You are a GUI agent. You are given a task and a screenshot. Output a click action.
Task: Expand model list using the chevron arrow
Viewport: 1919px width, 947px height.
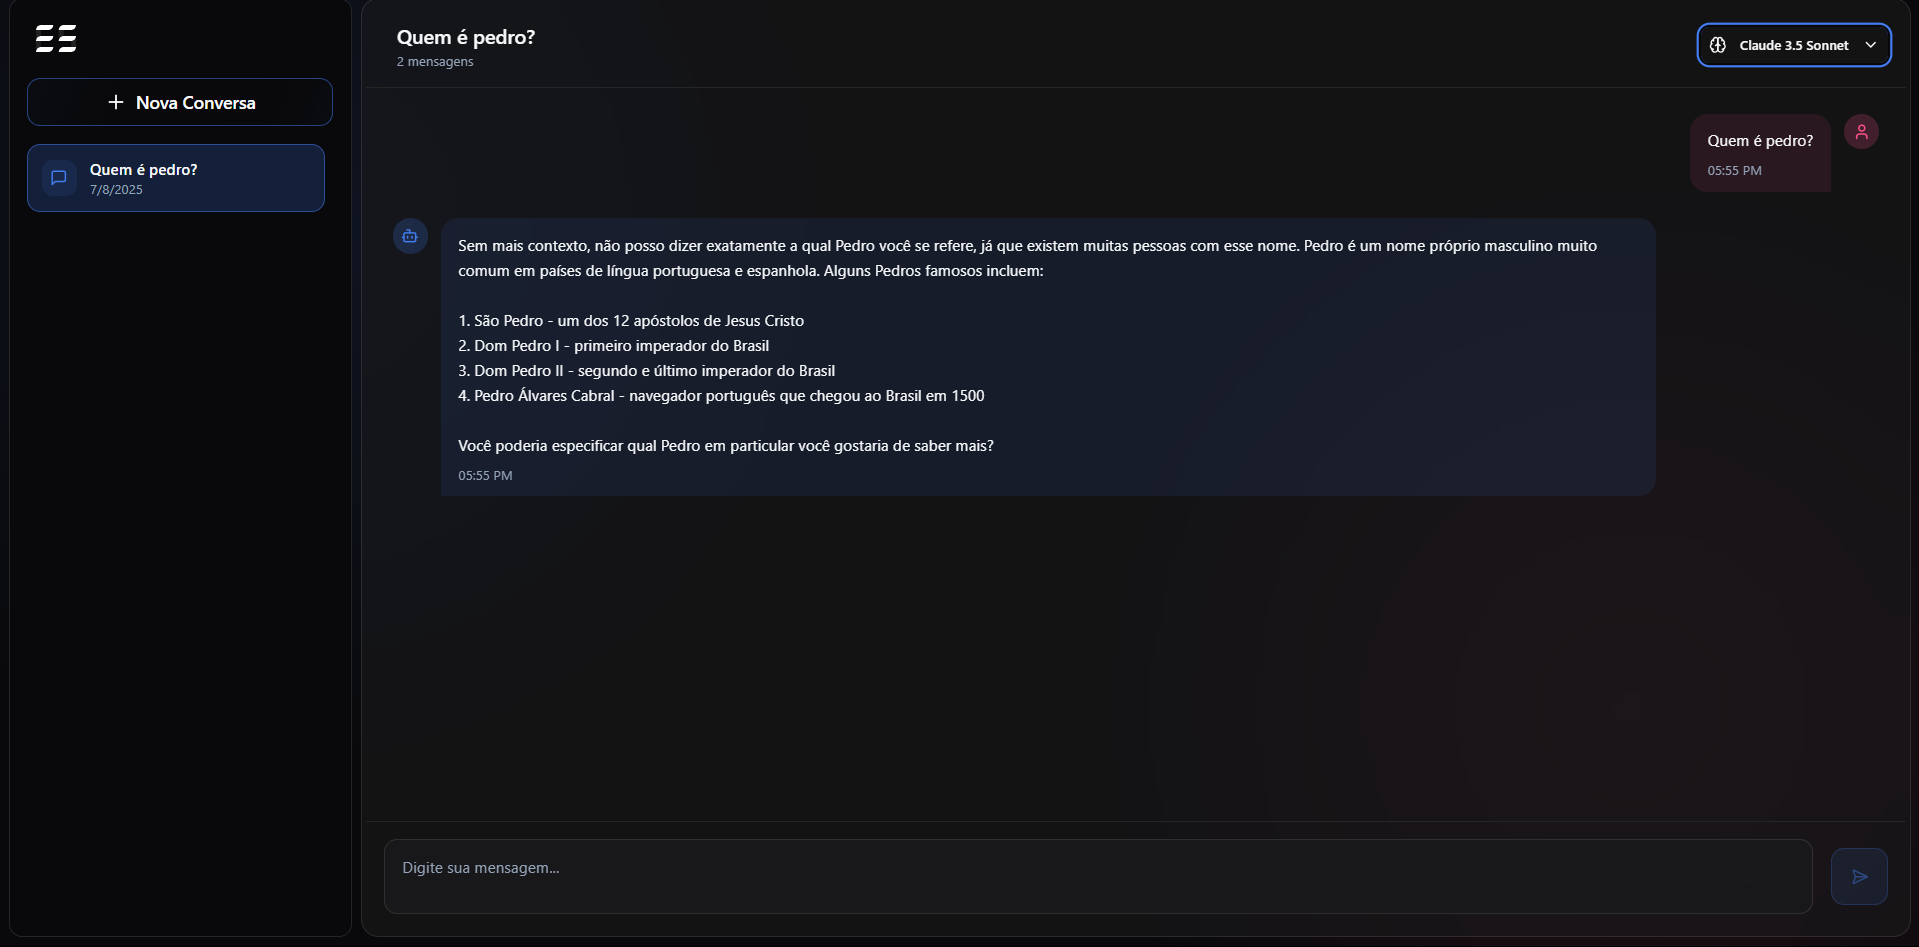tap(1871, 45)
